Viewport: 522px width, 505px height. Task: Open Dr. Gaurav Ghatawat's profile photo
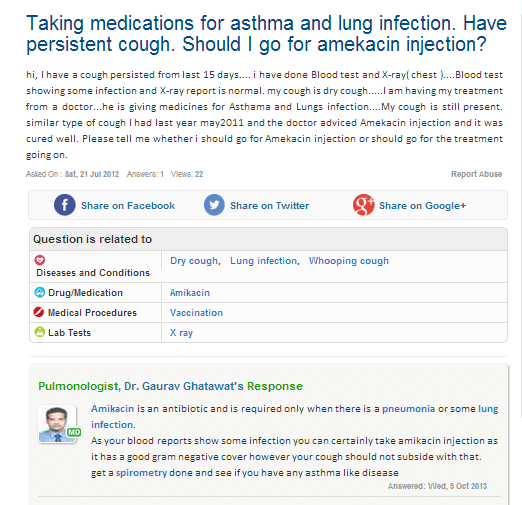(x=57, y=424)
